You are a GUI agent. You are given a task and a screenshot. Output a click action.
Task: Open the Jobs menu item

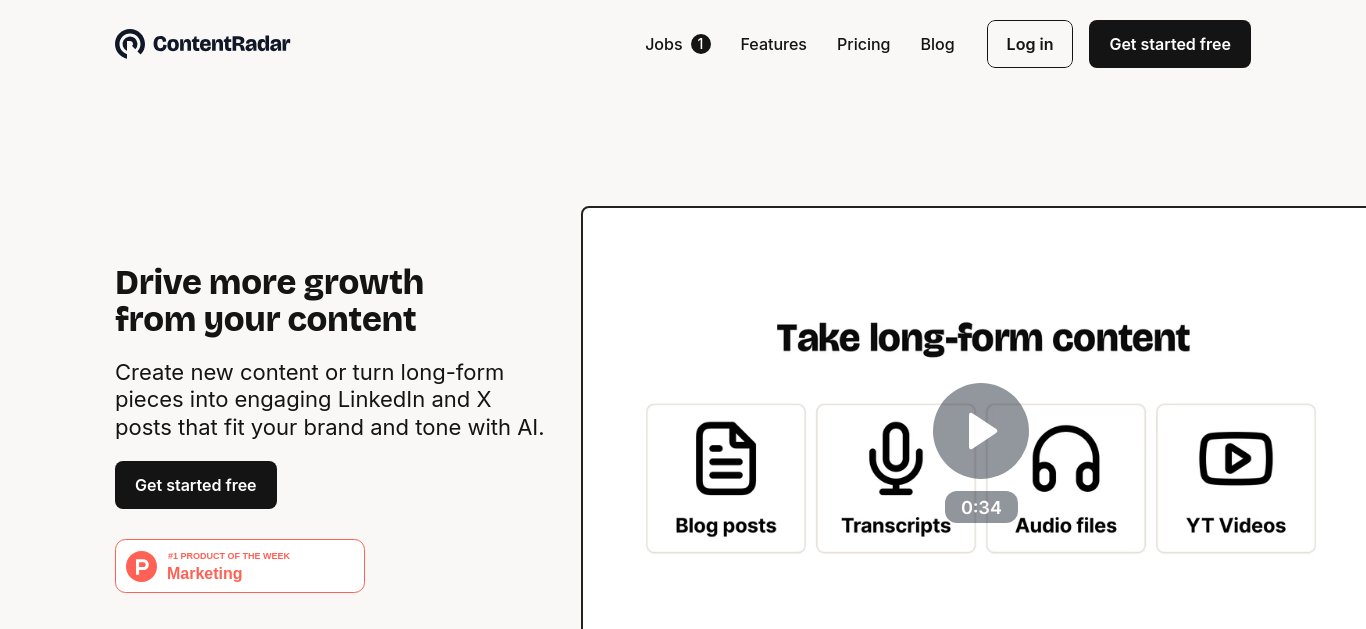click(664, 44)
